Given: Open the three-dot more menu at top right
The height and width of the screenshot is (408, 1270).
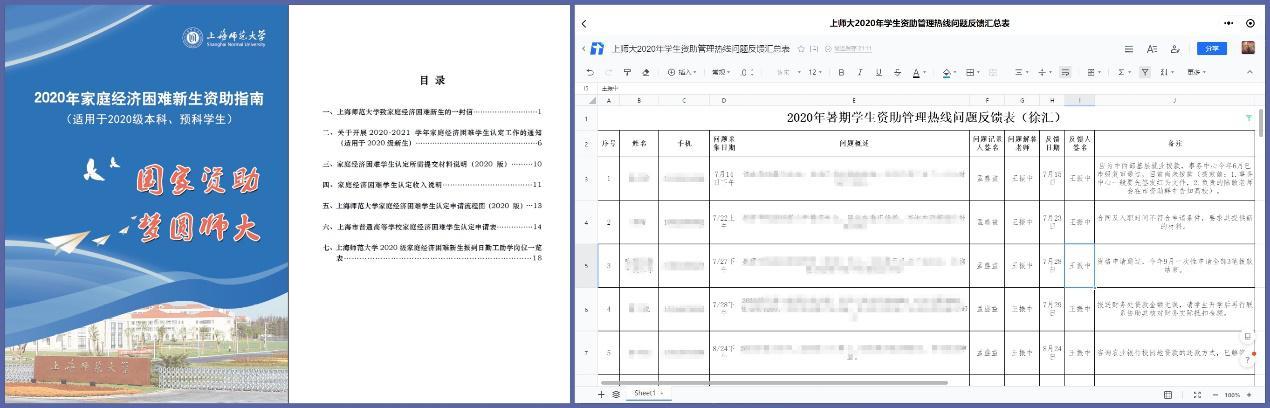Looking at the screenshot, I should click(x=1229, y=23).
